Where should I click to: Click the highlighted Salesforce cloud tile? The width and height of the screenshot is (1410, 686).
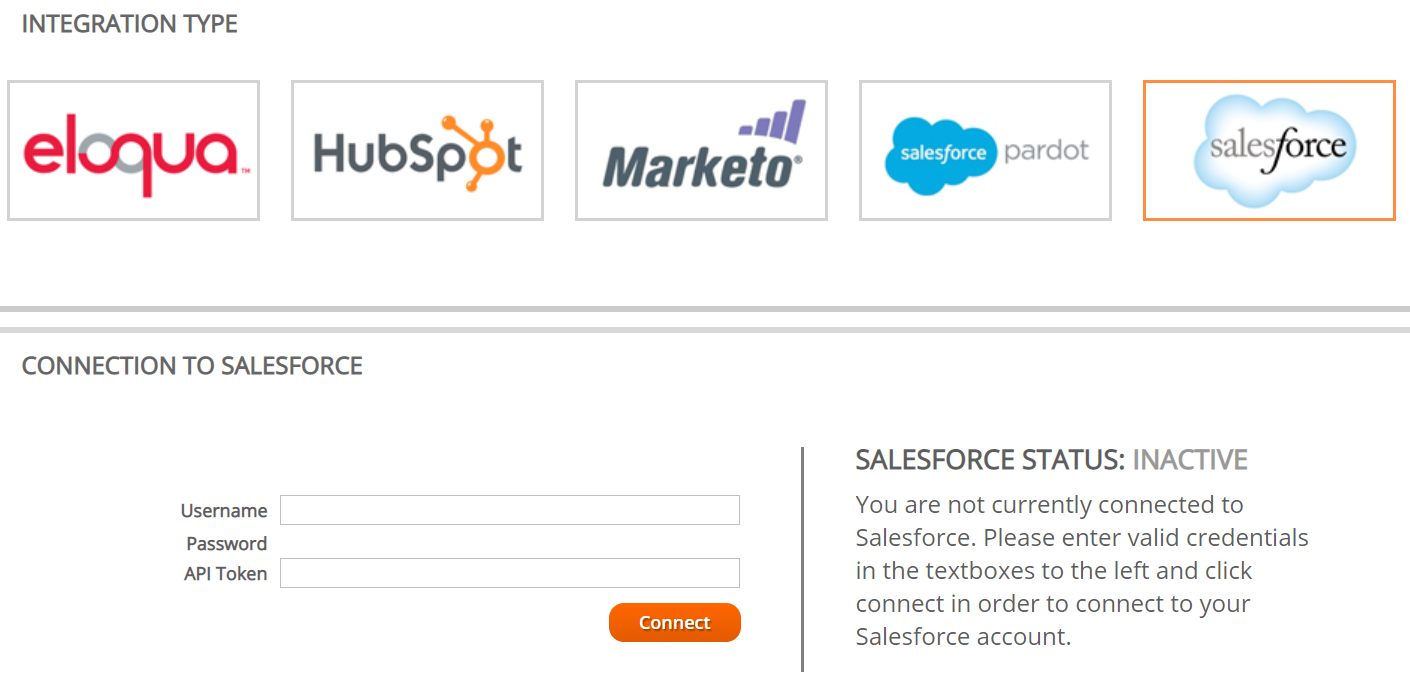(x=1269, y=150)
